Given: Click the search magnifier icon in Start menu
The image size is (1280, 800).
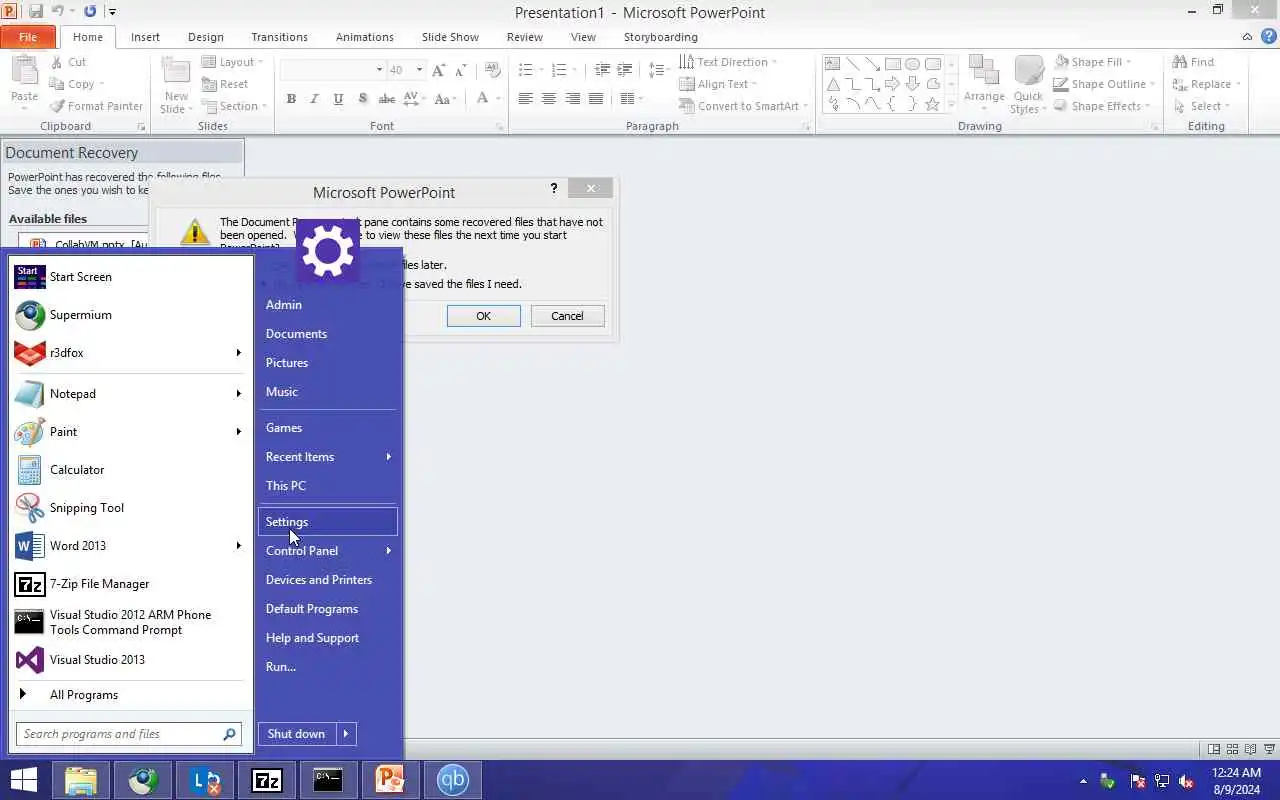Looking at the screenshot, I should (229, 734).
